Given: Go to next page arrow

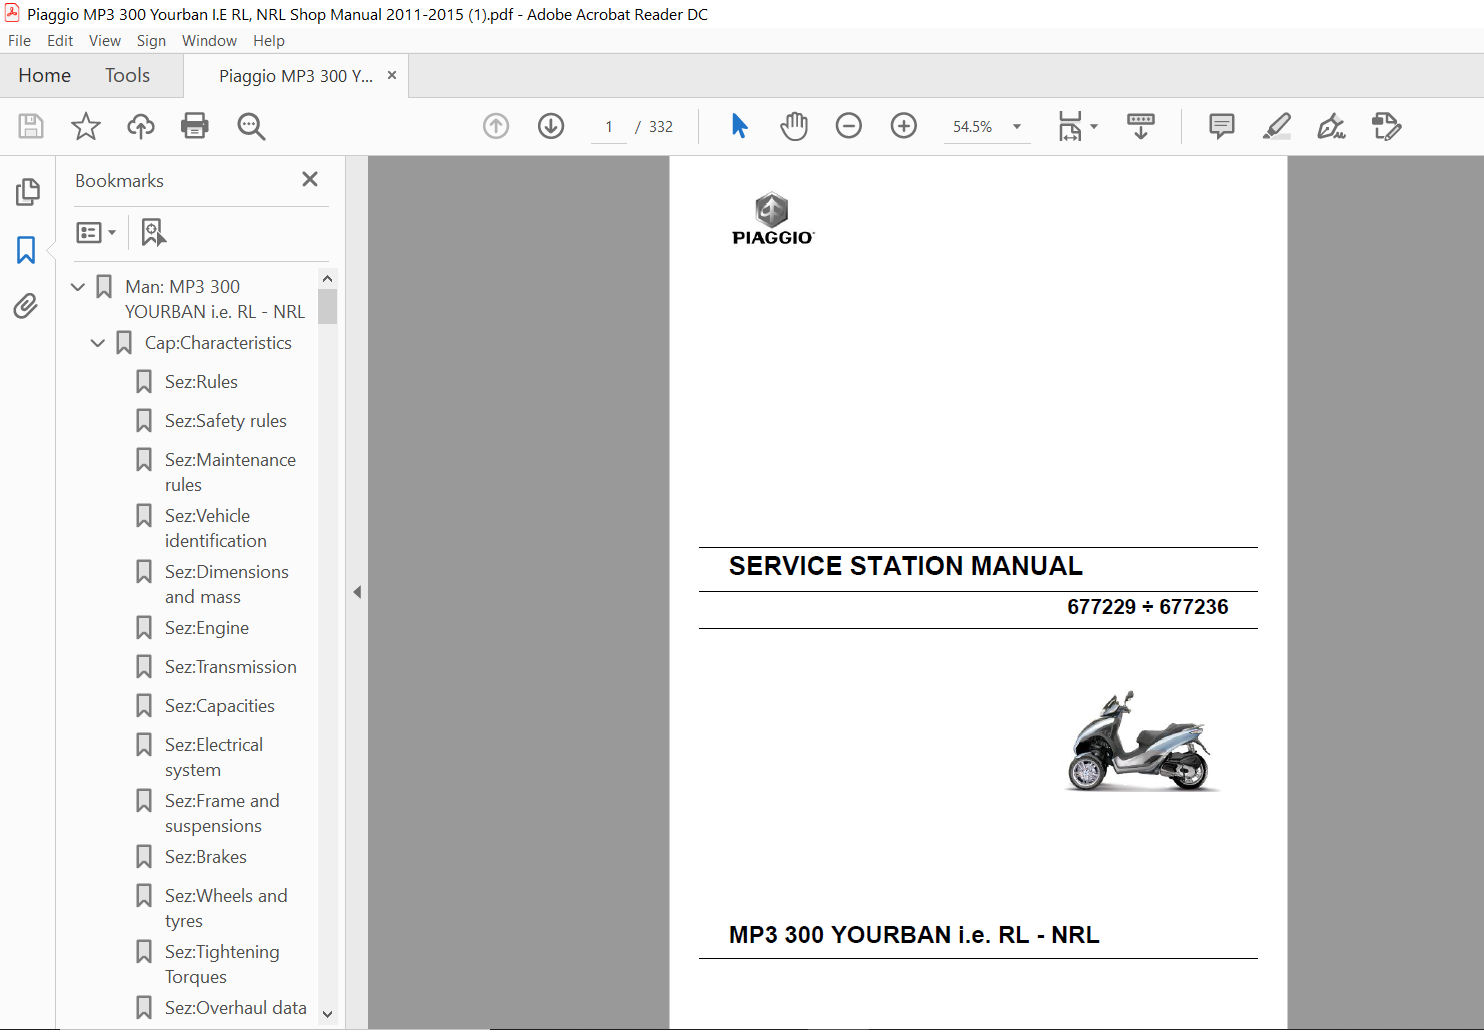Looking at the screenshot, I should [x=551, y=126].
